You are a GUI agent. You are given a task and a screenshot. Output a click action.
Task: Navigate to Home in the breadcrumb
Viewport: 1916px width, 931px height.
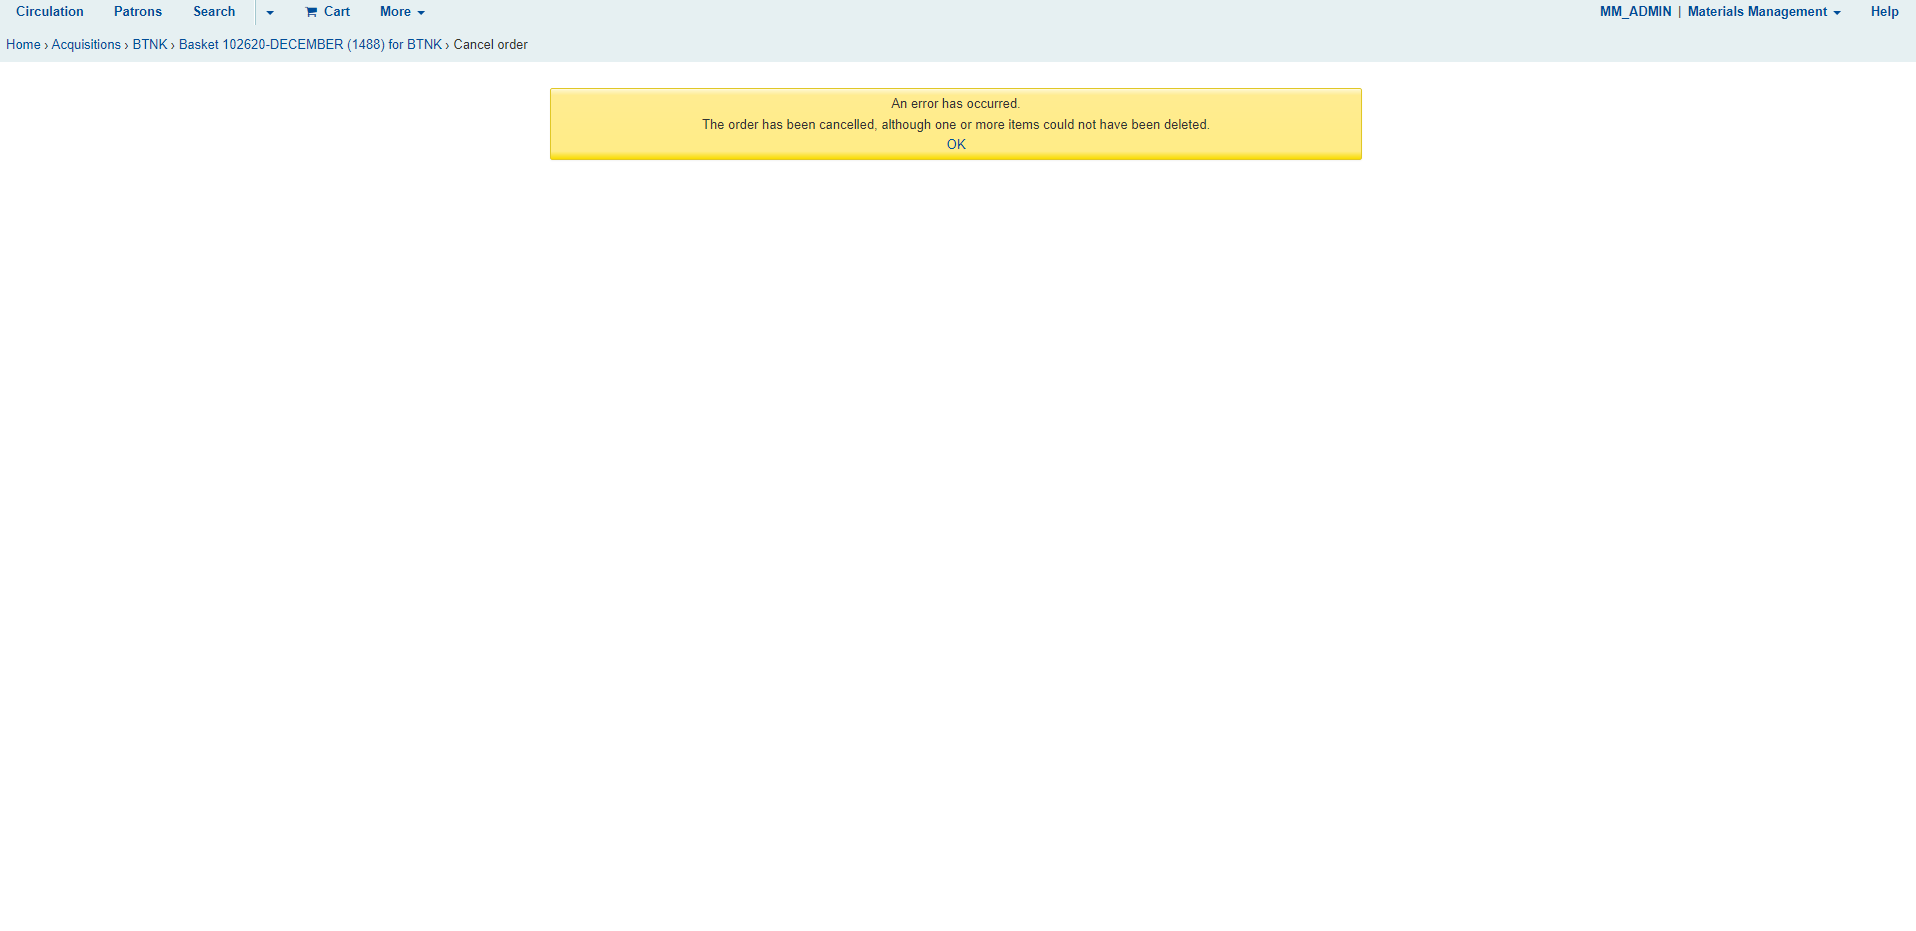click(23, 45)
